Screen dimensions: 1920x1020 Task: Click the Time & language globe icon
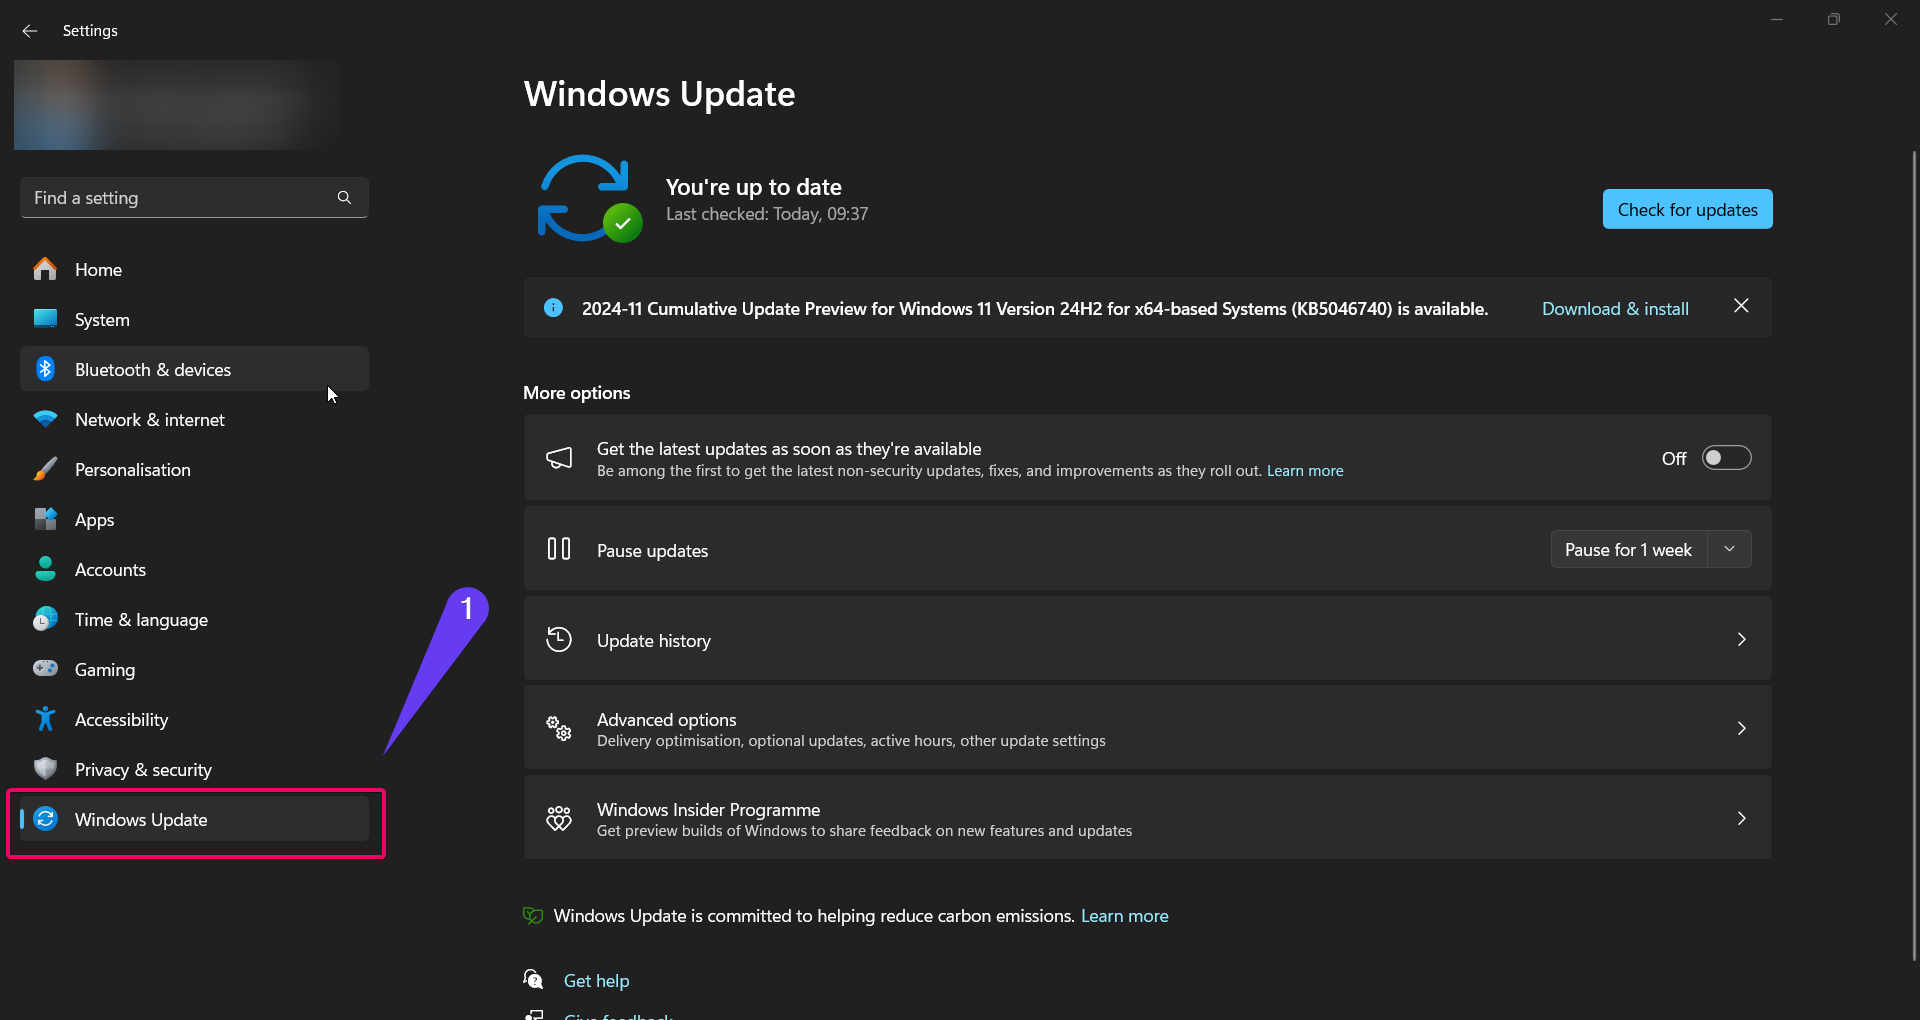pyautogui.click(x=45, y=619)
